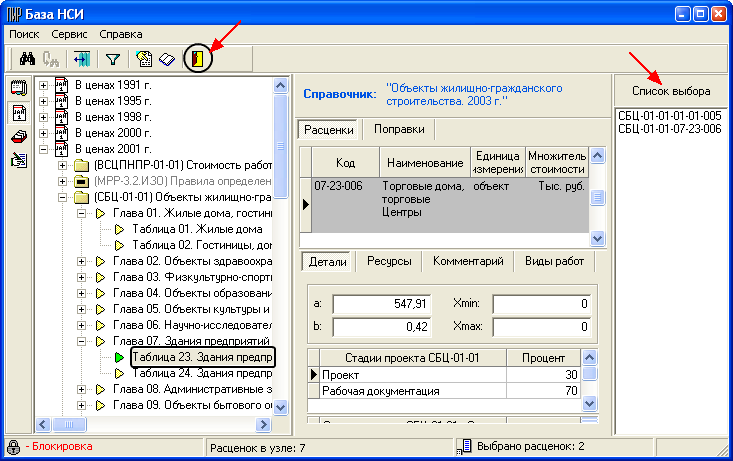Click the binoculars search icon
The image size is (733, 461).
pos(28,59)
